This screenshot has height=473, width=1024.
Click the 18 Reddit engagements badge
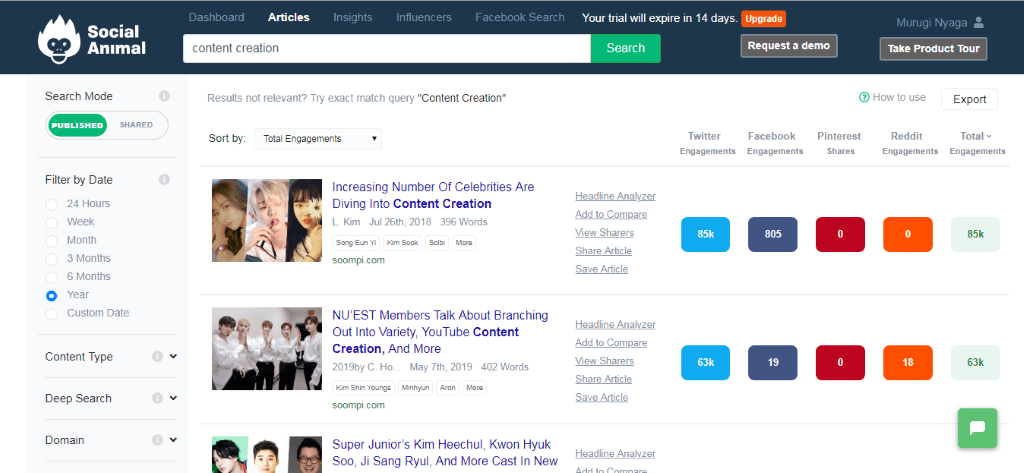(x=908, y=363)
